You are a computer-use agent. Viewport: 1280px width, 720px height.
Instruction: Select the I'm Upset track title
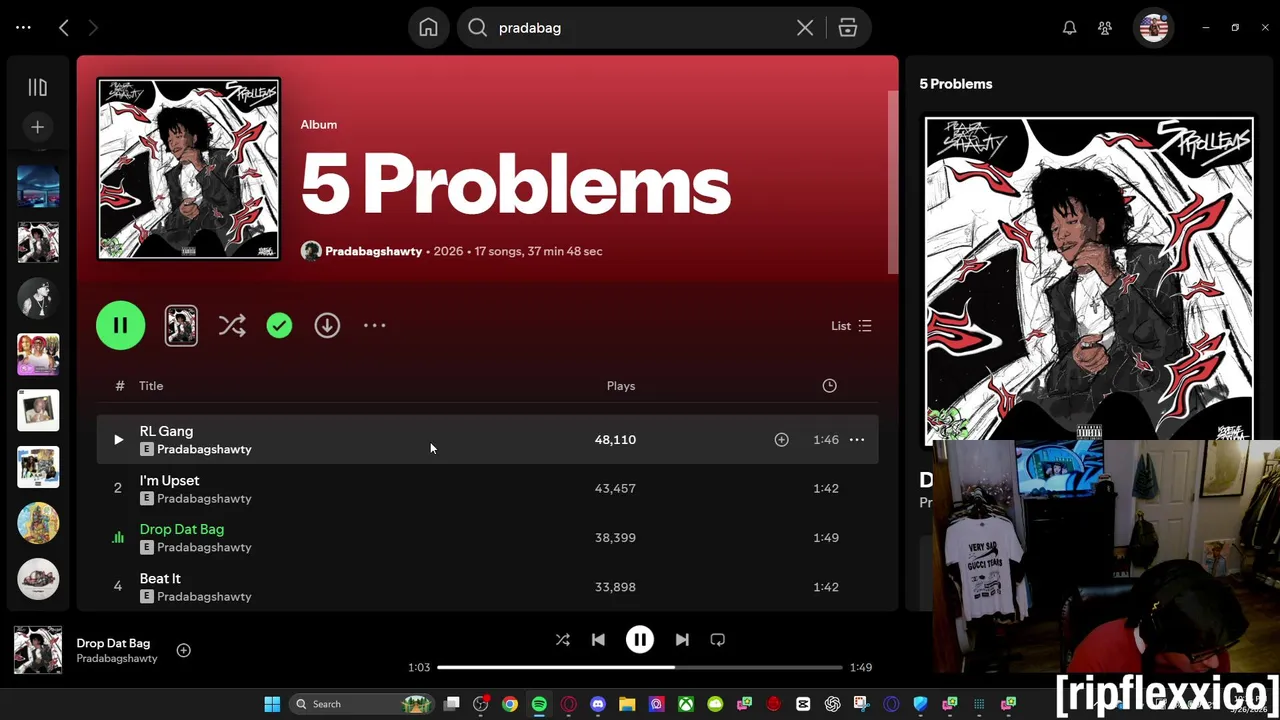click(169, 480)
